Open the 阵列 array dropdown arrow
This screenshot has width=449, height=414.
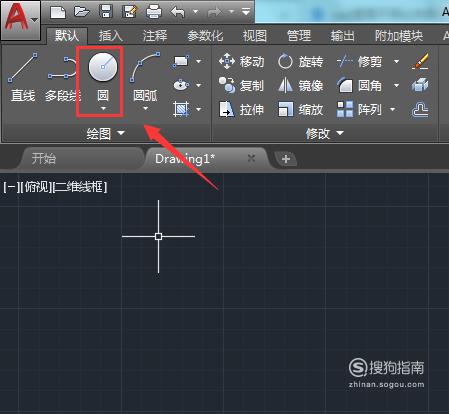(393, 109)
